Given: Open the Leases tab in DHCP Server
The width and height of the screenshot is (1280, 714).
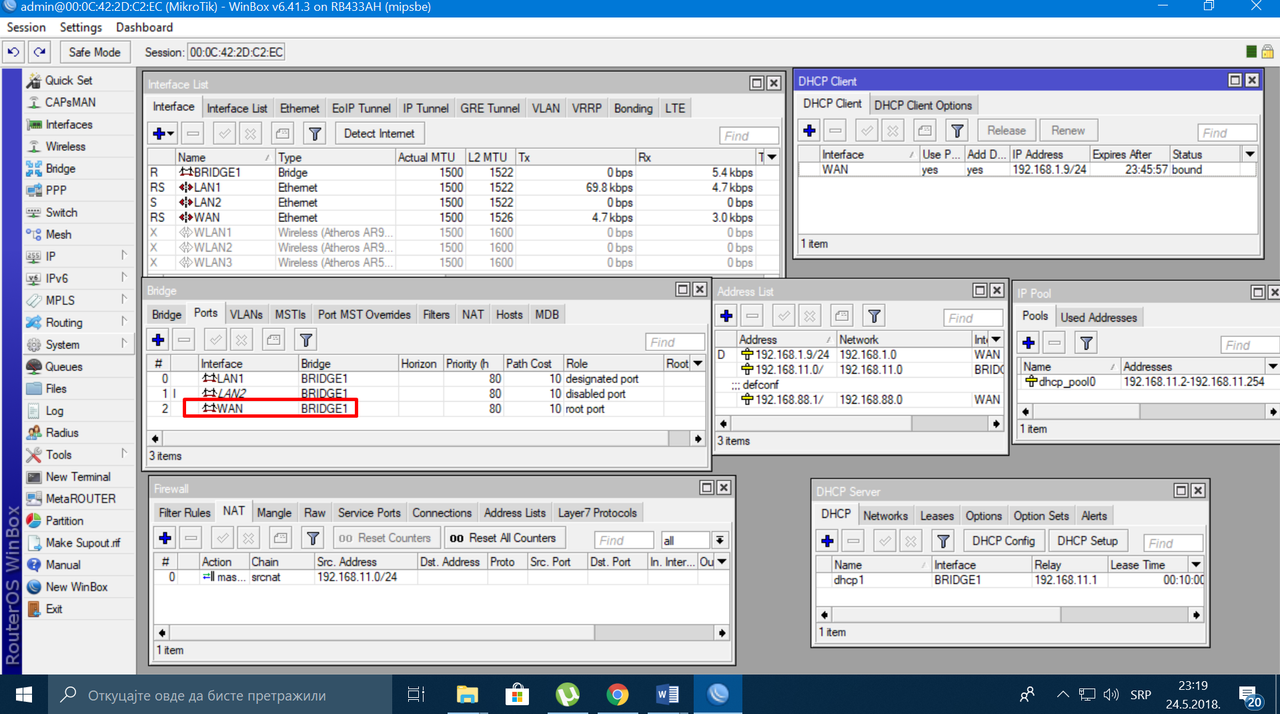Looking at the screenshot, I should tap(936, 515).
